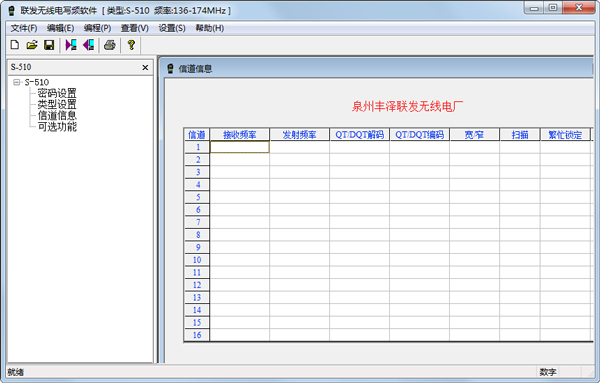Click channel 1 transmit frequency cell
This screenshot has width=600, height=383.
[x=300, y=147]
